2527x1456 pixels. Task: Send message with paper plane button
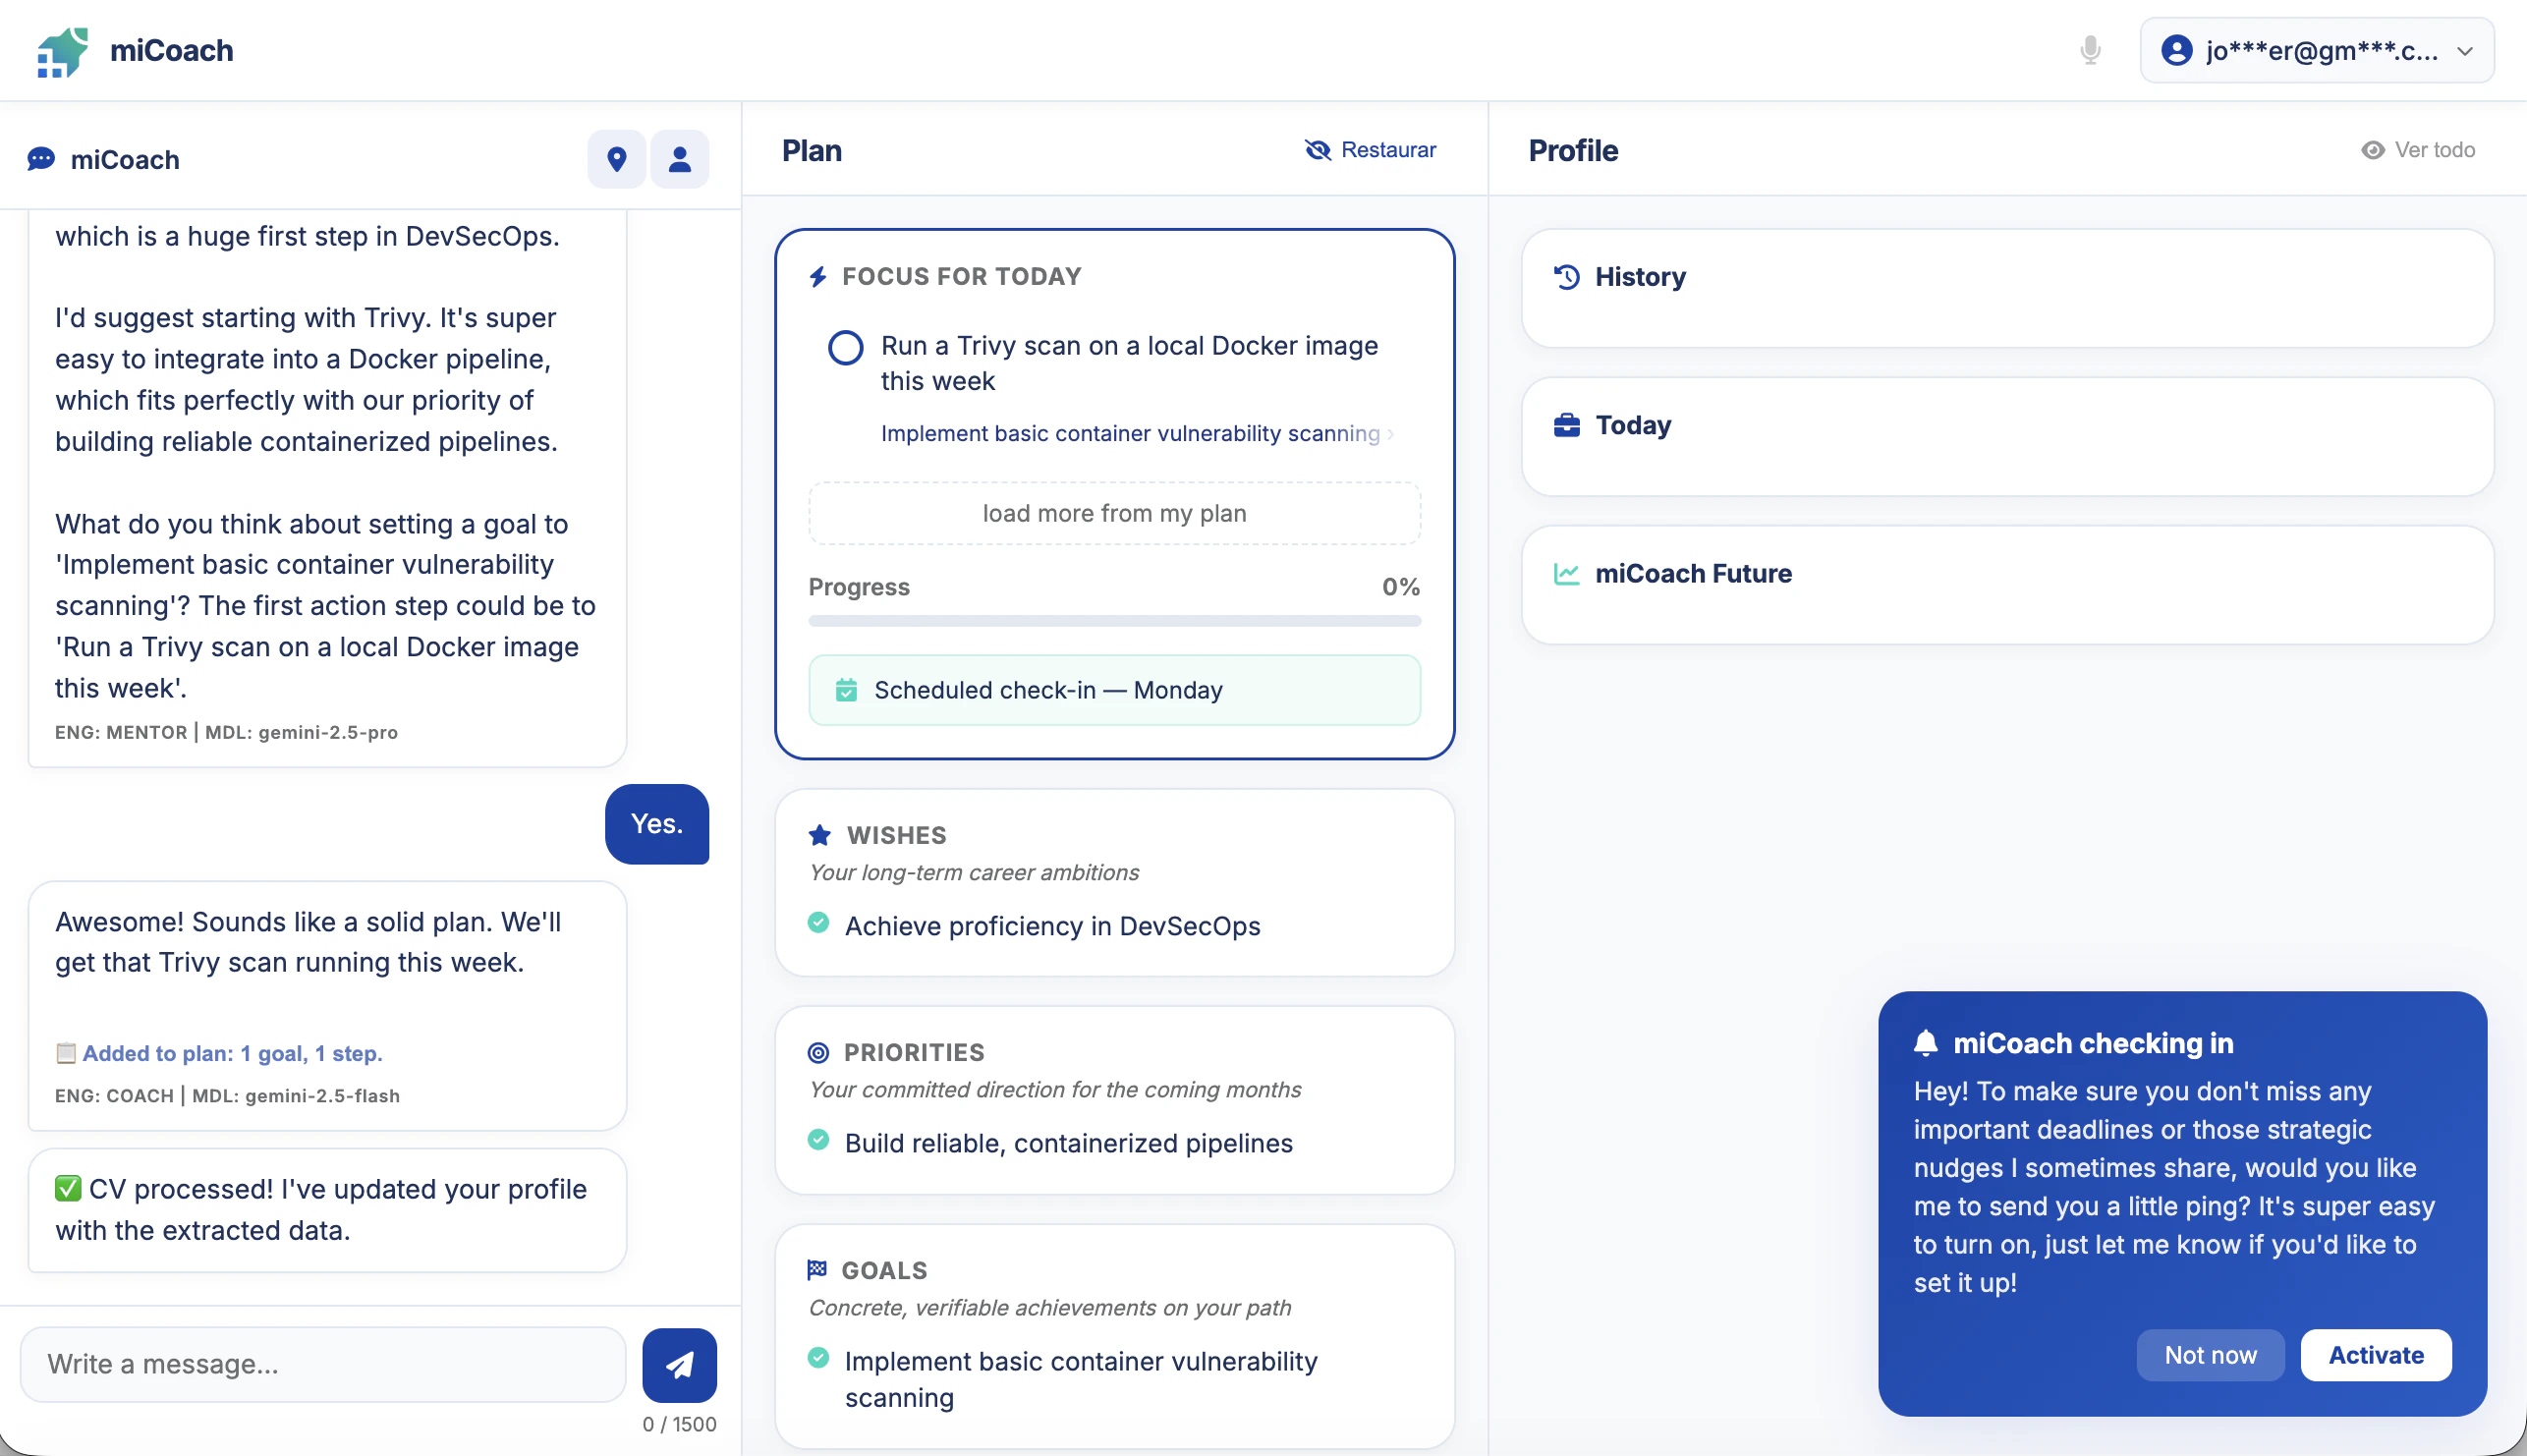click(679, 1364)
